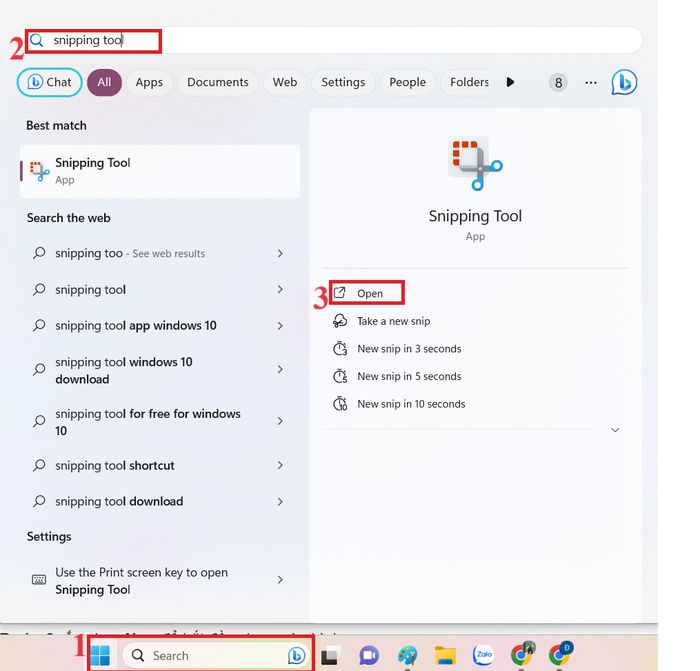The width and height of the screenshot is (700, 671).
Task: Switch to the People filter tab
Action: tap(407, 82)
